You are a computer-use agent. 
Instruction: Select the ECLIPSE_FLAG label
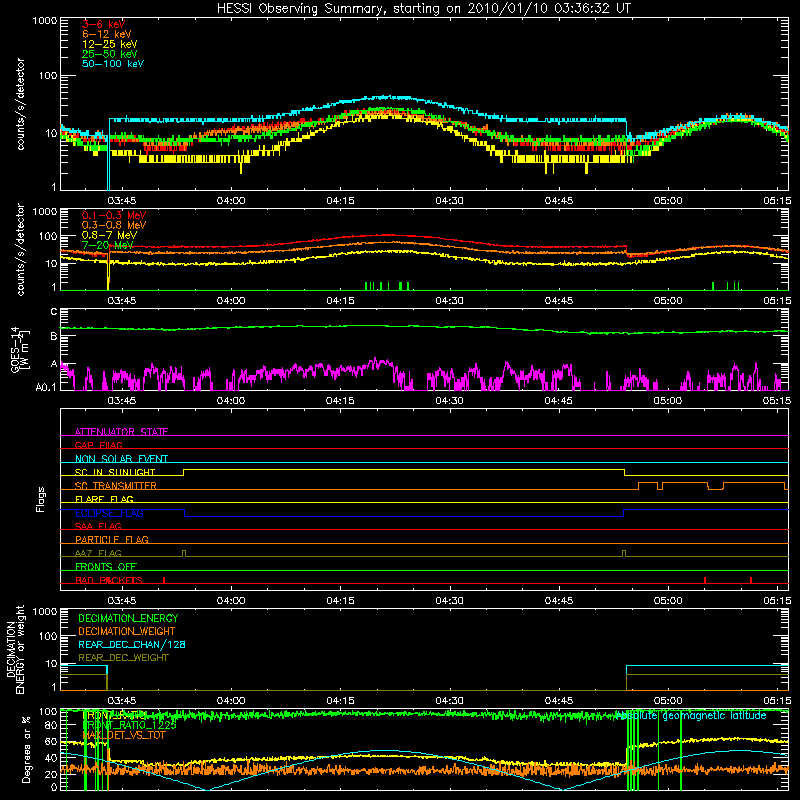(109, 513)
